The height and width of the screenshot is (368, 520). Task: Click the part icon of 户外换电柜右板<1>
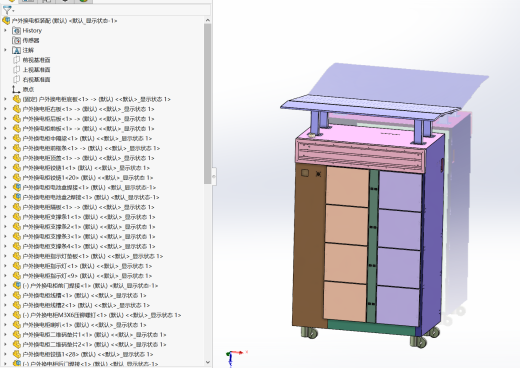coord(17,109)
